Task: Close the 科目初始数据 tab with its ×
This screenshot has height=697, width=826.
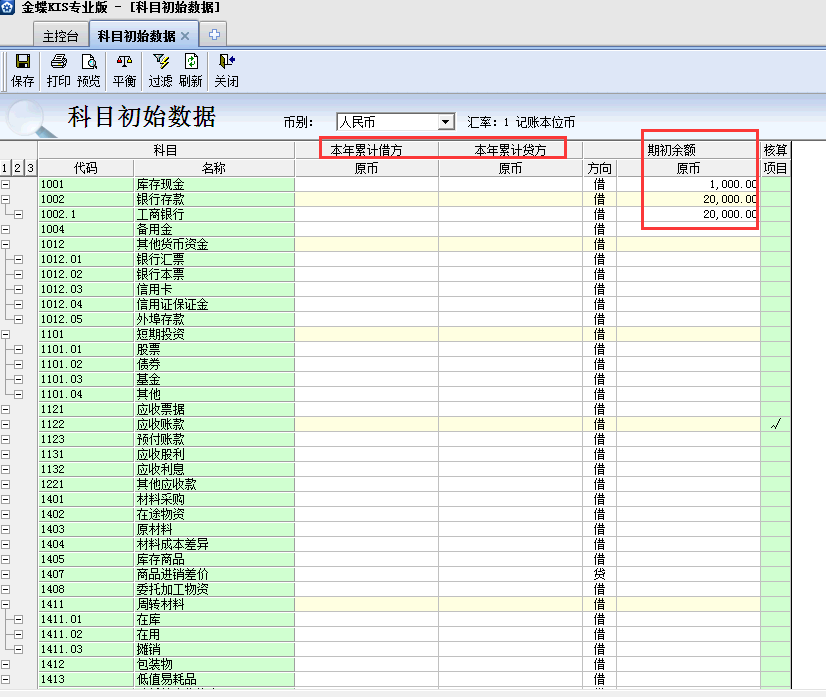Action: coord(185,33)
